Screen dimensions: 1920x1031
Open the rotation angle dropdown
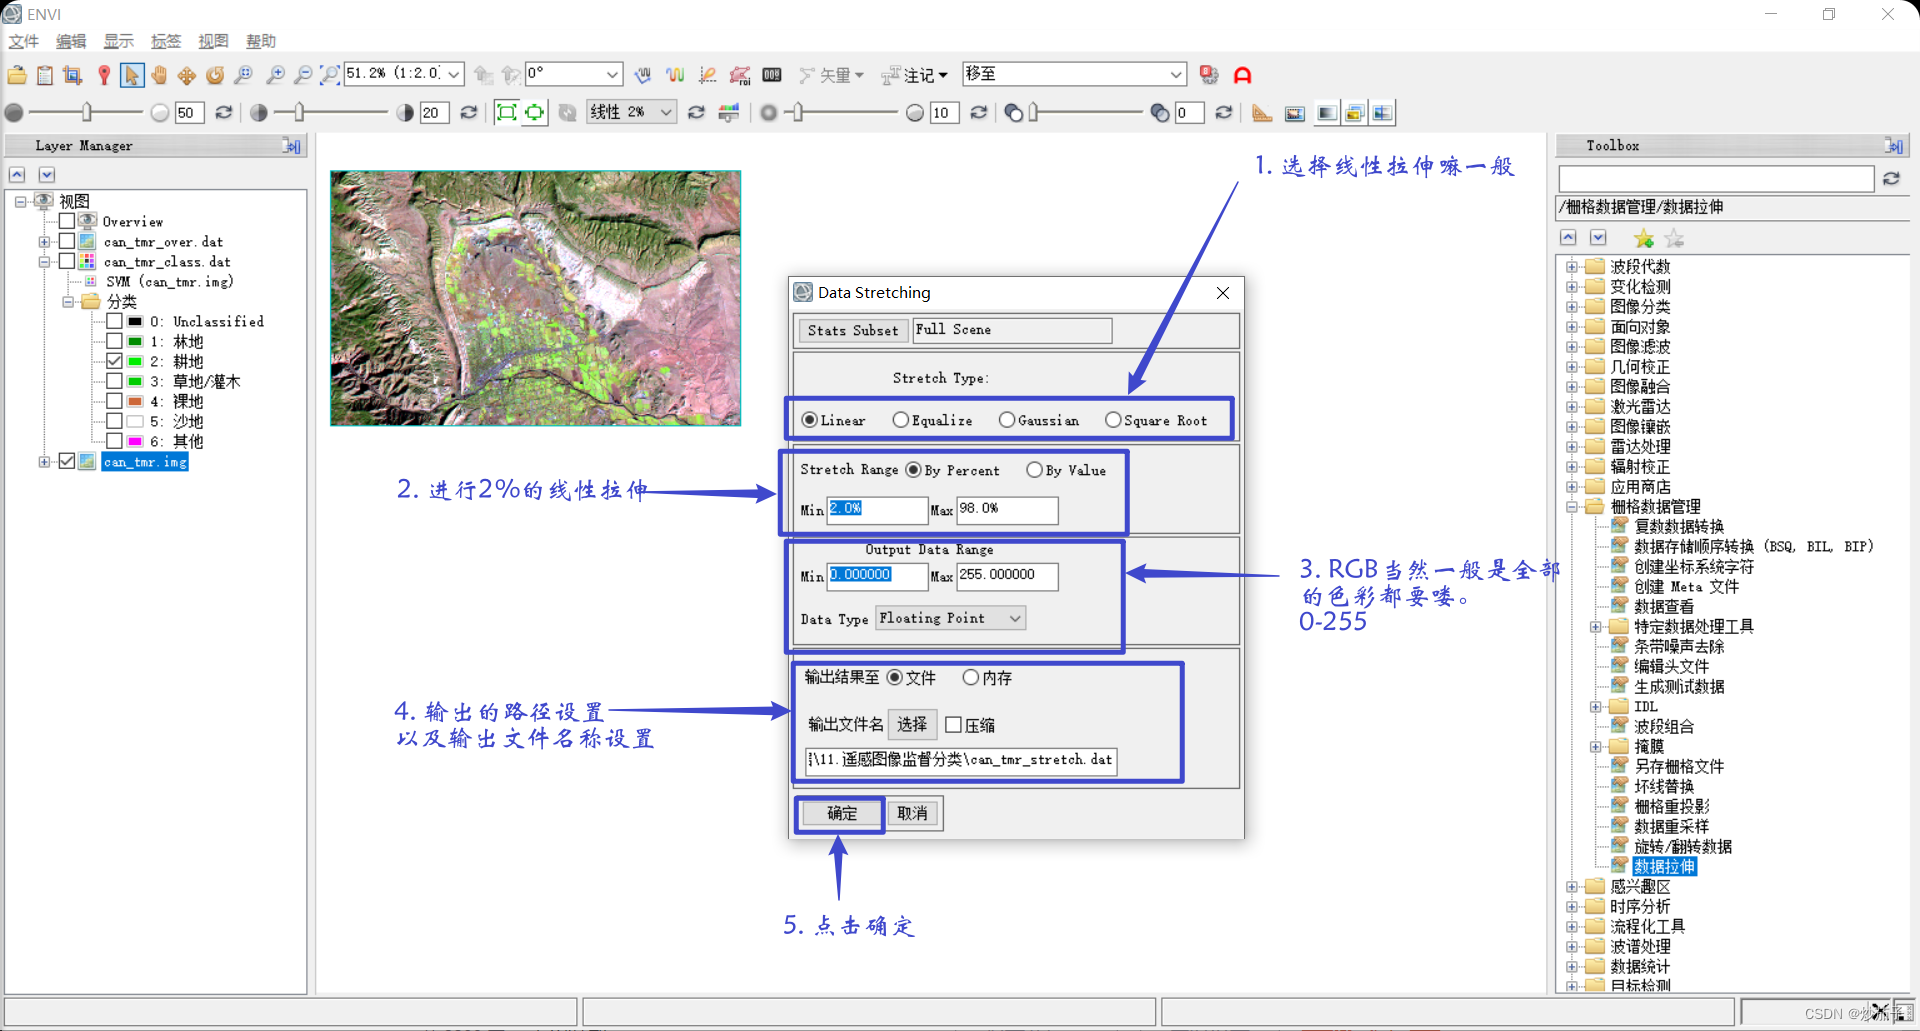pyautogui.click(x=612, y=74)
